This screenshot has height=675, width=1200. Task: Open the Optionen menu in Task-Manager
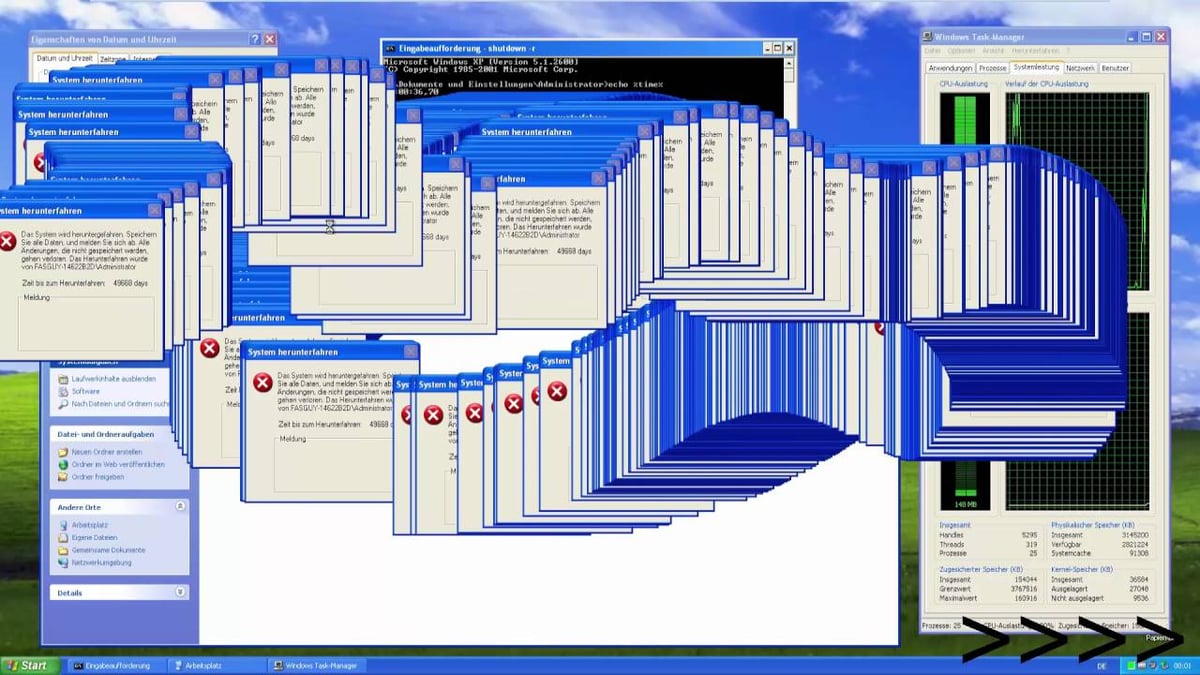click(x=961, y=50)
